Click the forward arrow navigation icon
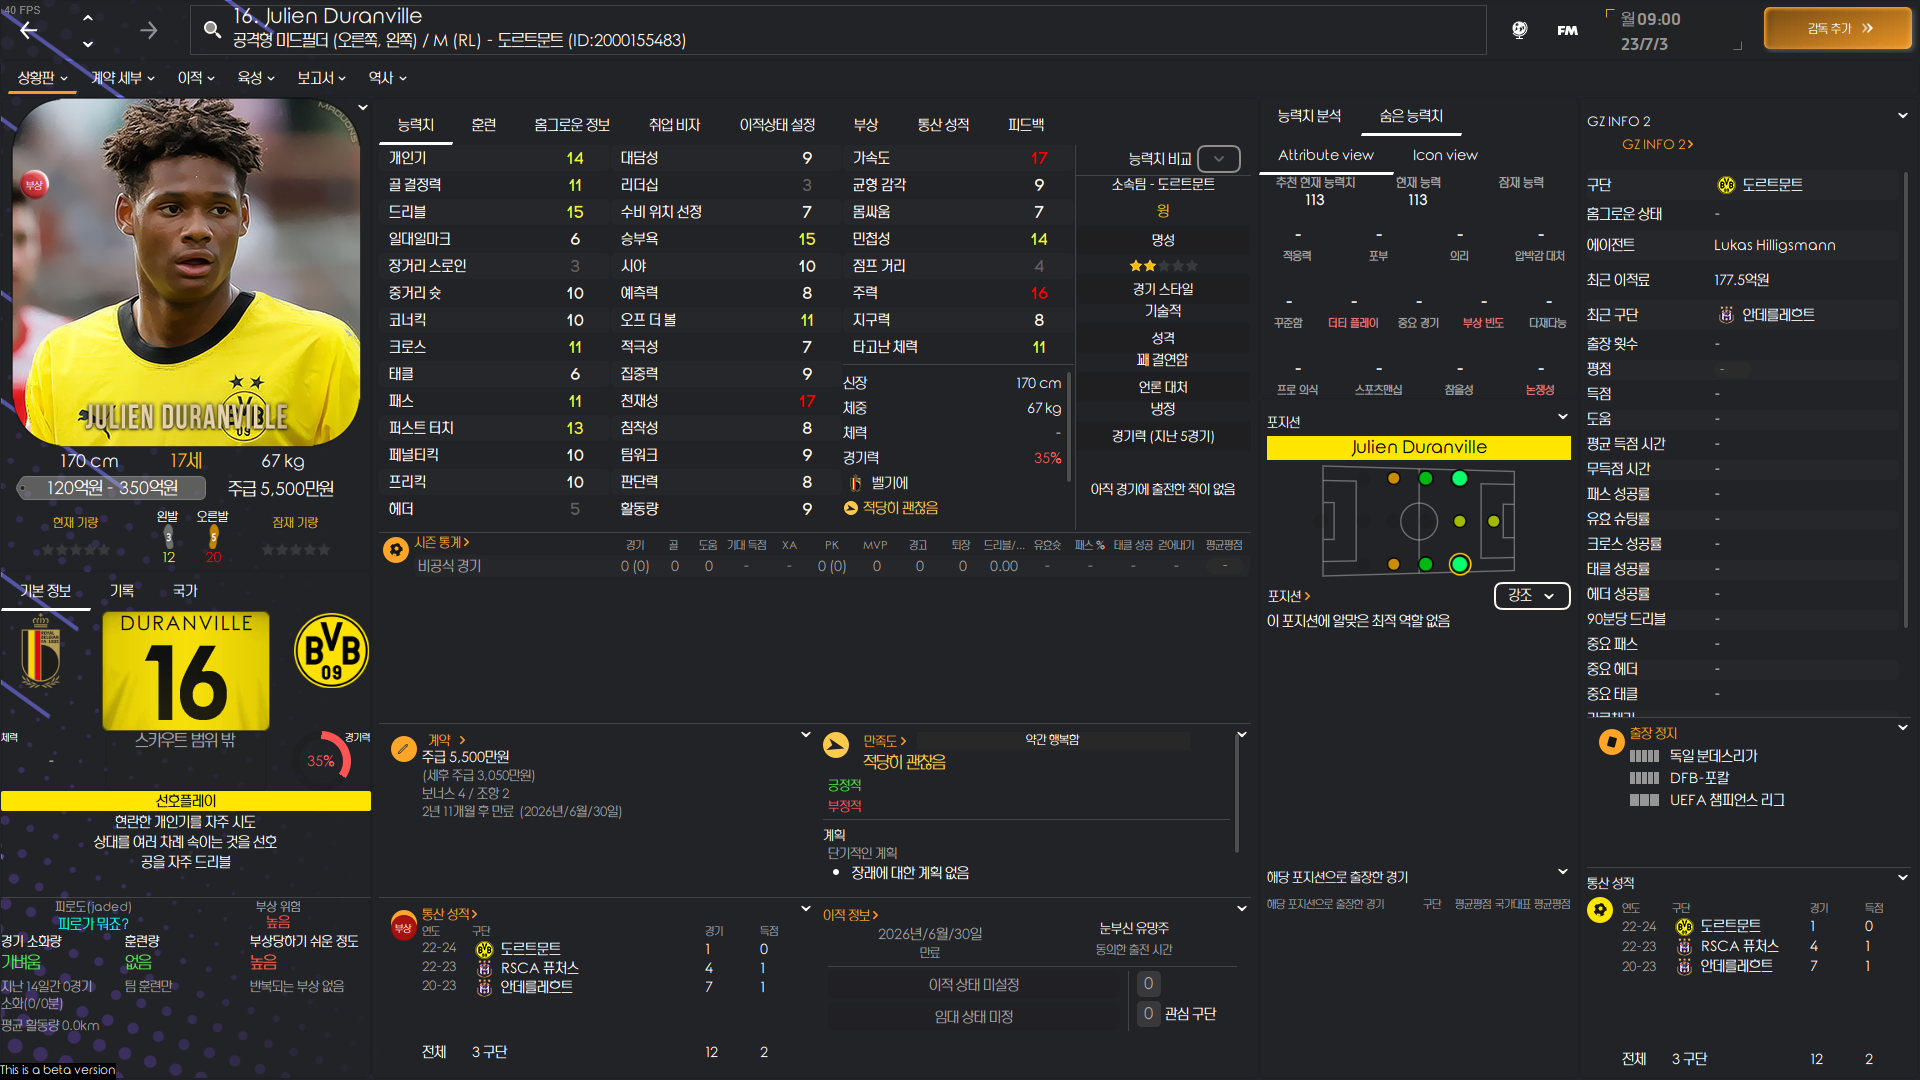The image size is (1920, 1080). [149, 30]
